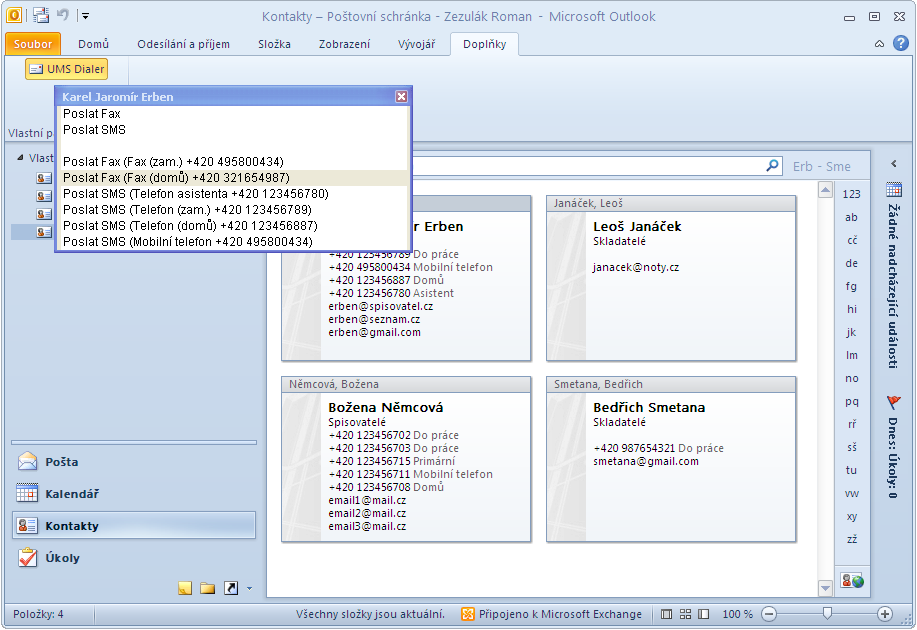
Task: Open Notes via the yellow note icon
Action: click(x=185, y=588)
